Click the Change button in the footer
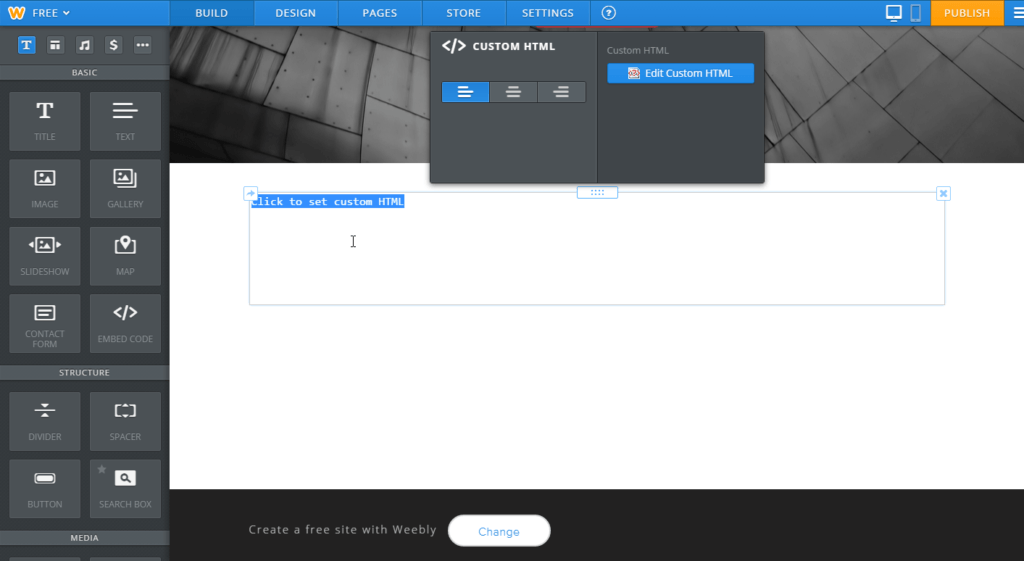 (499, 531)
